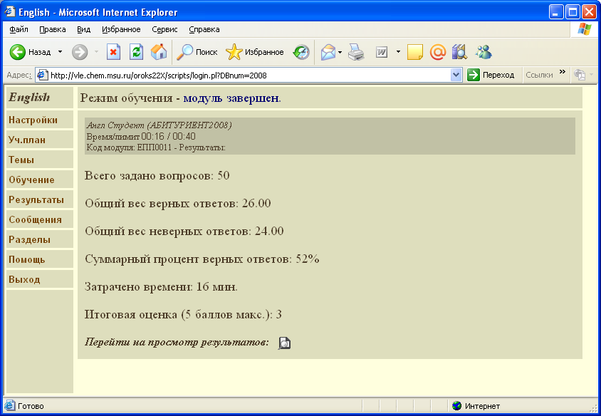Open the Сервис menu
Screen dimensions: 601x416
click(164, 30)
